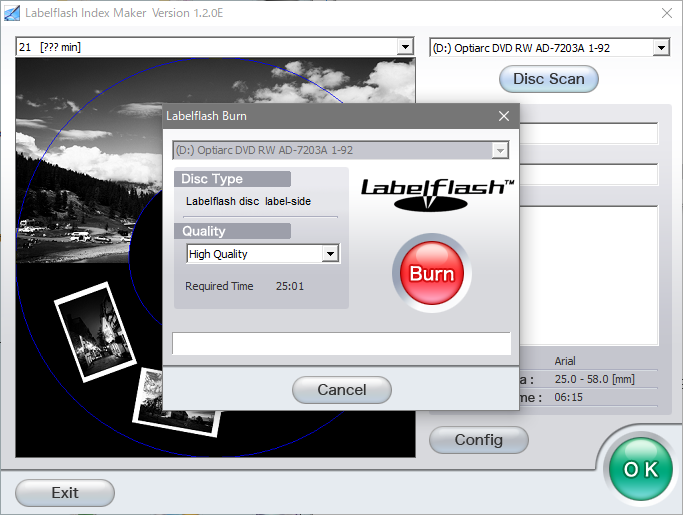Click the top text field under Disc Scan
Viewport: 683px width, 515px height.
pyautogui.click(x=590, y=134)
